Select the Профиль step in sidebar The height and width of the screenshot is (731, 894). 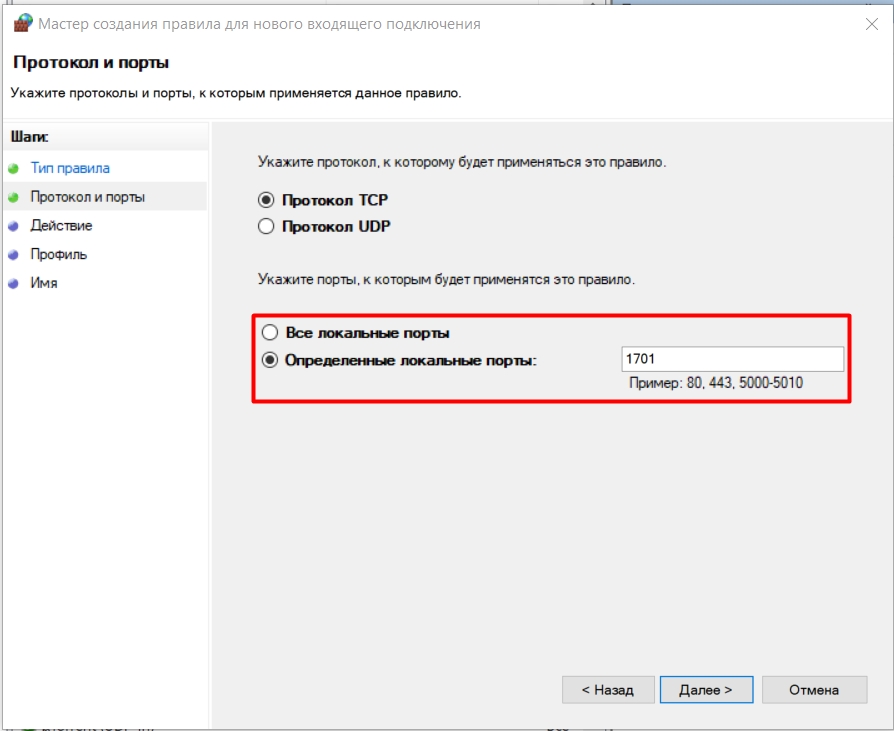pyautogui.click(x=59, y=254)
